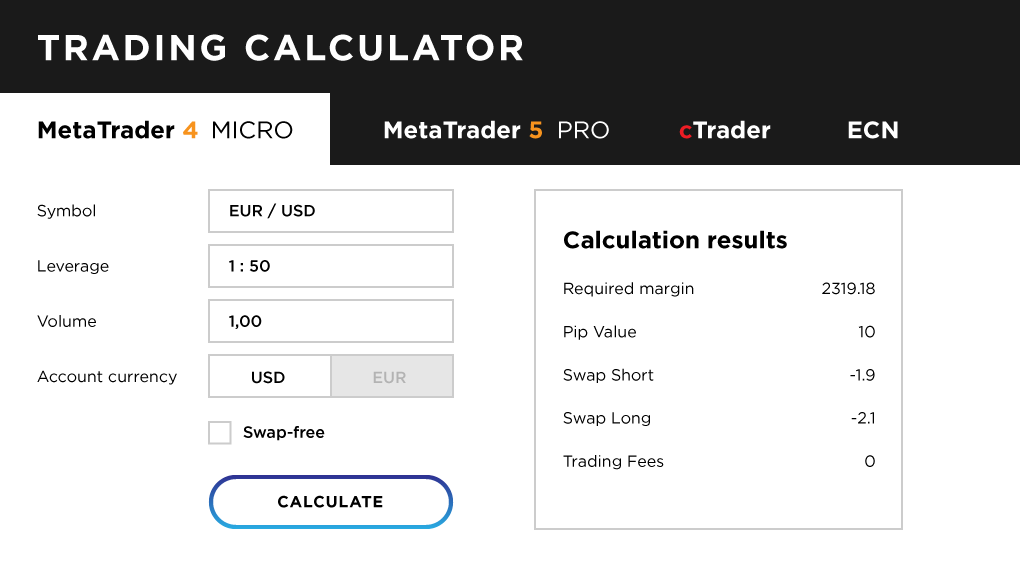
Task: Click the Swap Long value -2.1
Action: pyautogui.click(x=862, y=418)
